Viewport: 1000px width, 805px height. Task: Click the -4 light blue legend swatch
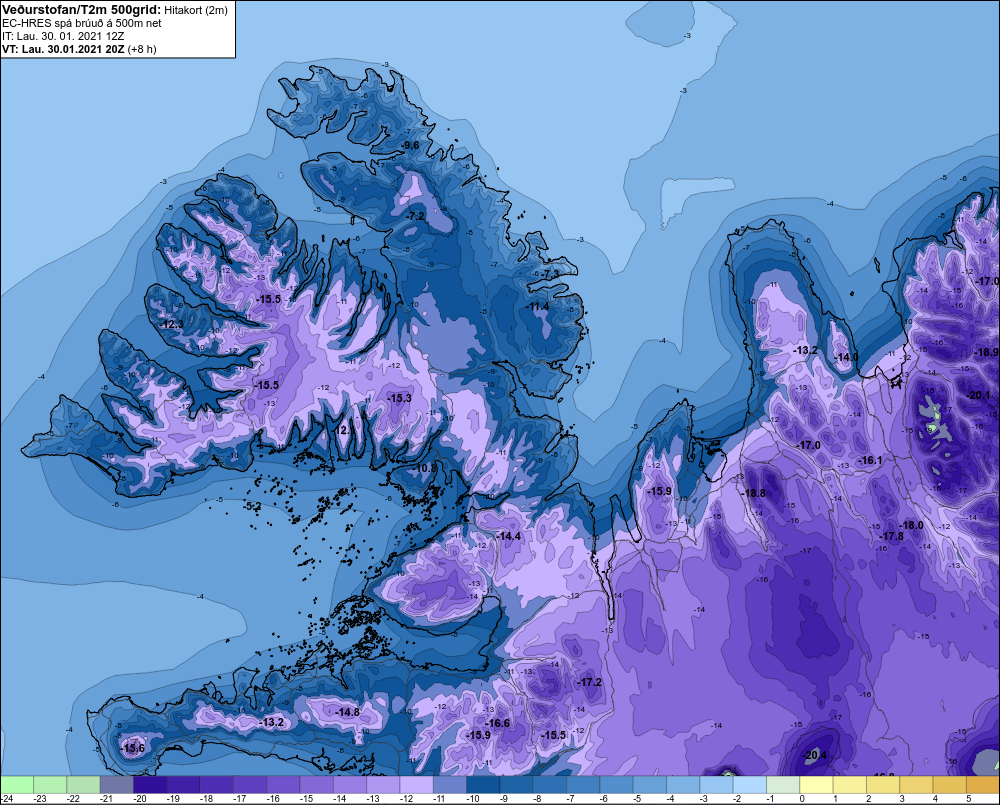[683, 784]
